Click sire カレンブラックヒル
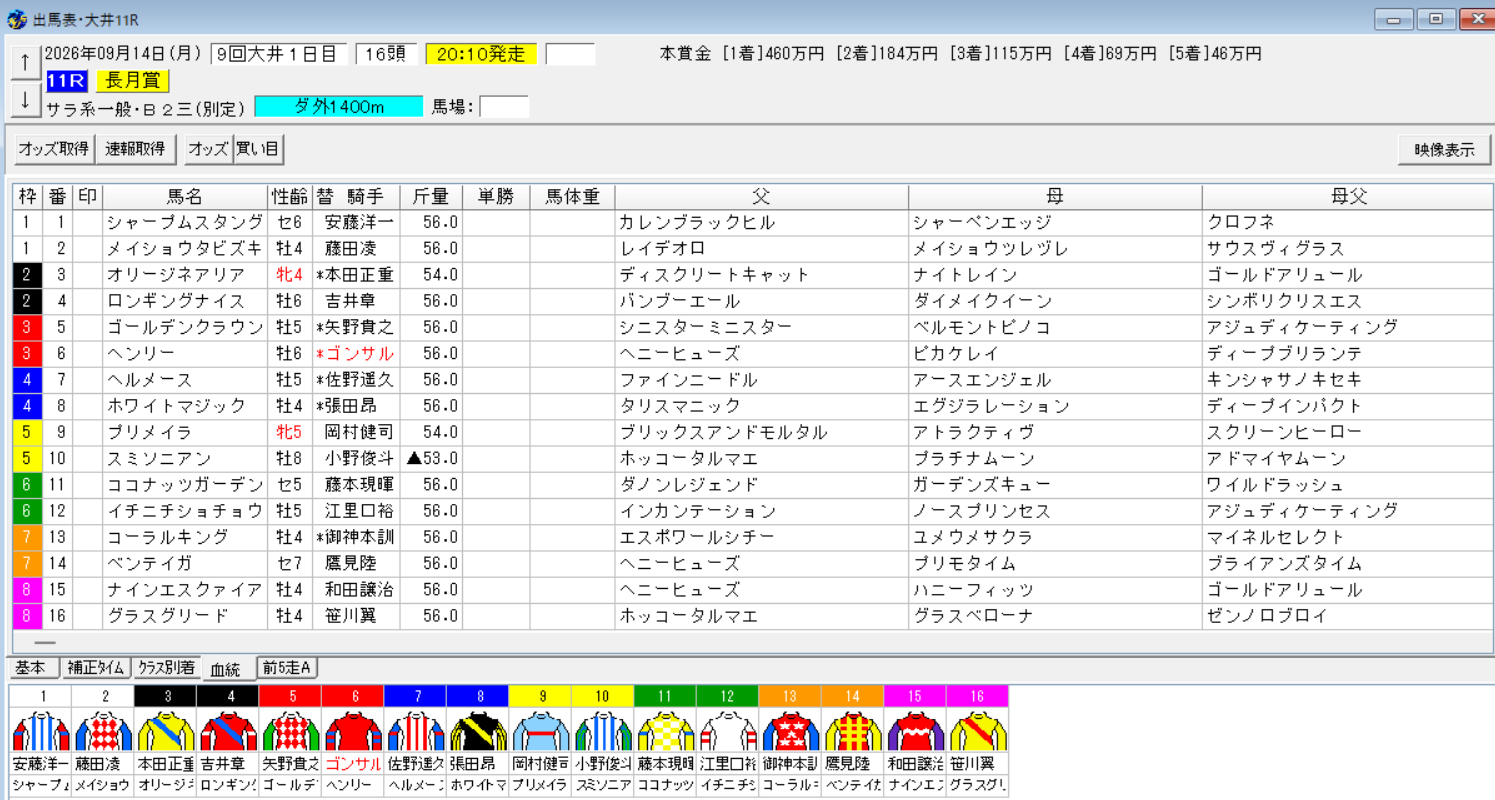 coord(697,223)
